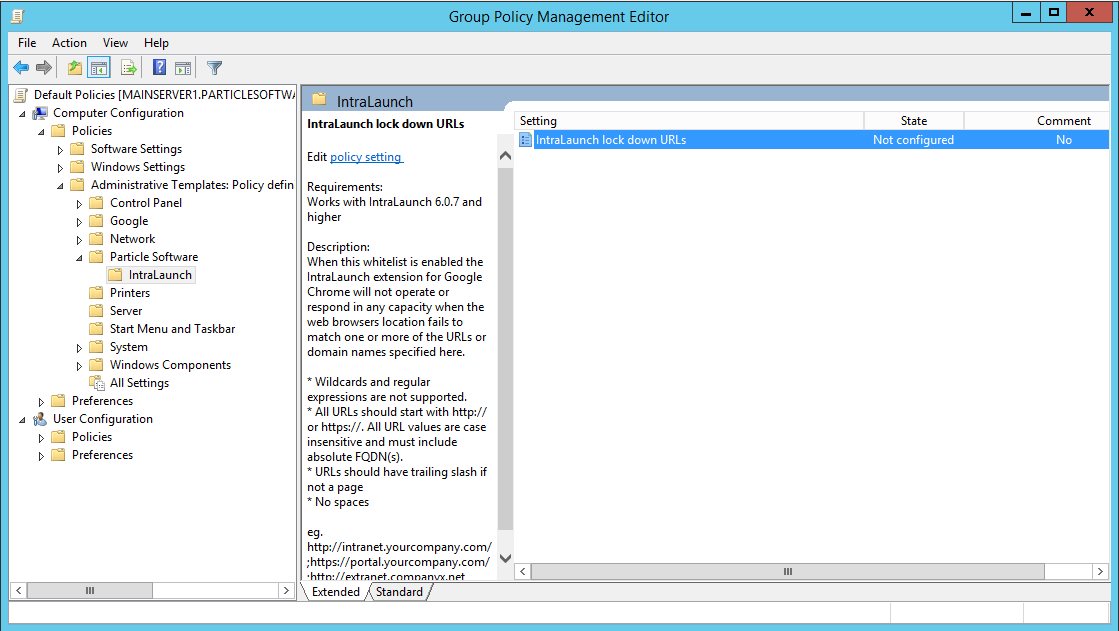The image size is (1119, 631).
Task: Switch to the Standard tab
Action: 399,592
